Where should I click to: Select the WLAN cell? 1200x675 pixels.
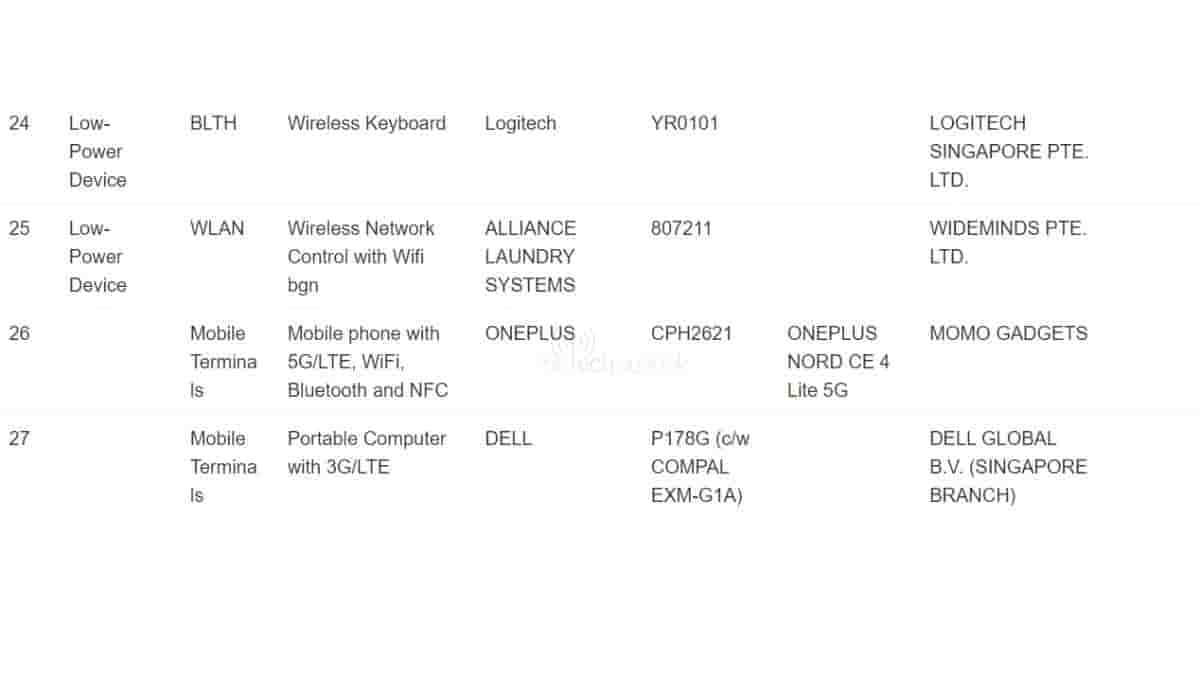coord(217,229)
